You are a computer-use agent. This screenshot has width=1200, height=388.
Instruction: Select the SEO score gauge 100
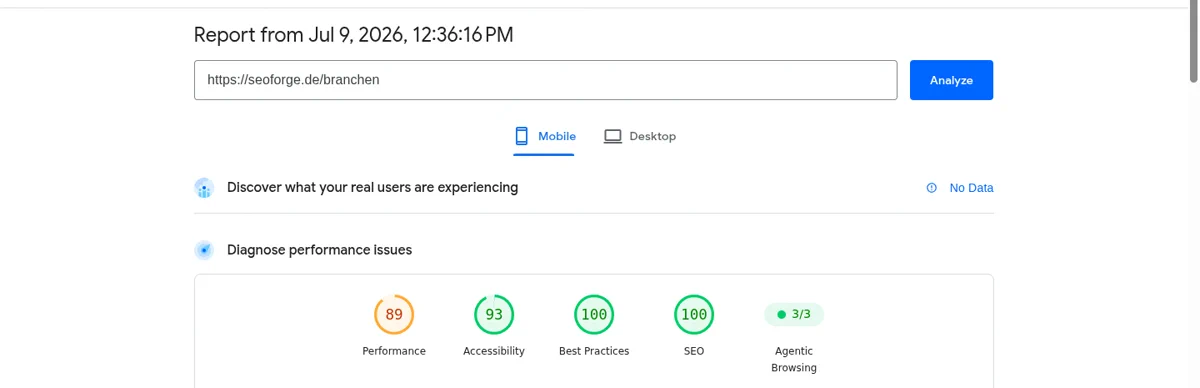point(694,315)
